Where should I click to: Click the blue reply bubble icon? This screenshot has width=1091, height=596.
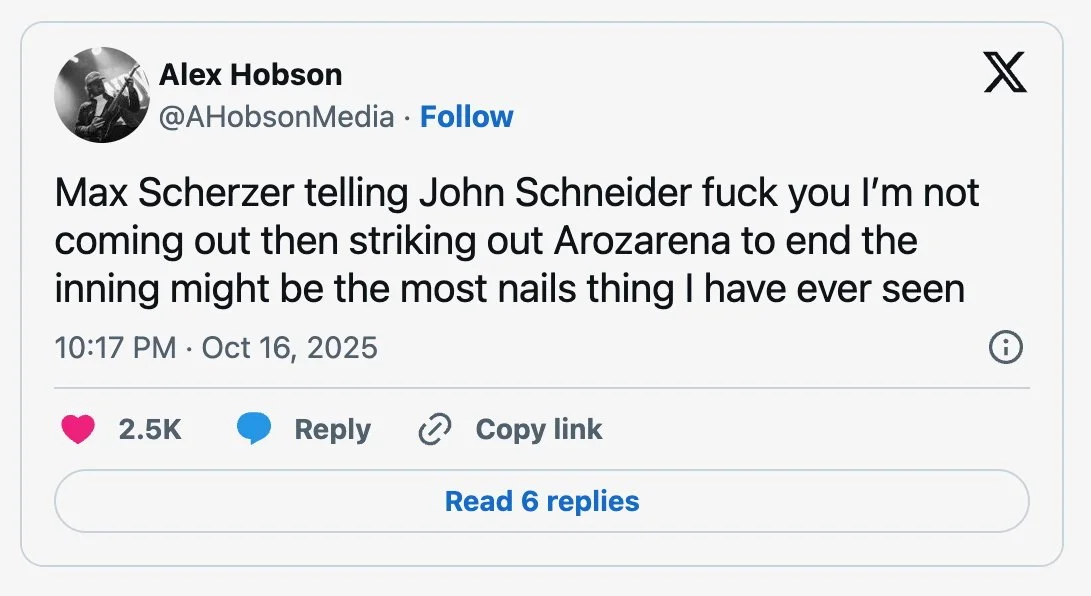tap(255, 430)
